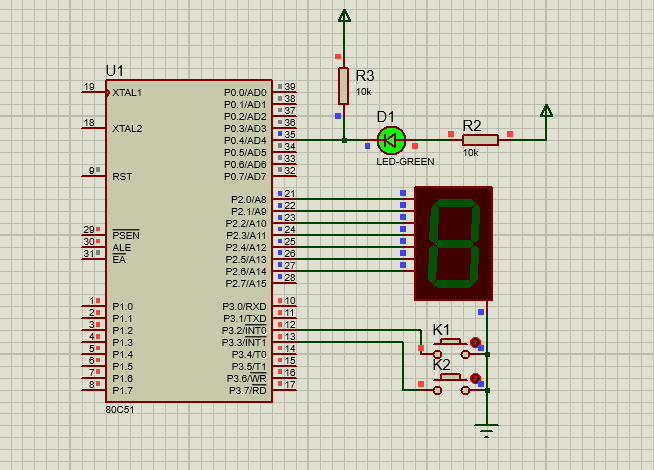Click the P0.7/AD7 pin label
654x470 pixels.
tap(245, 177)
